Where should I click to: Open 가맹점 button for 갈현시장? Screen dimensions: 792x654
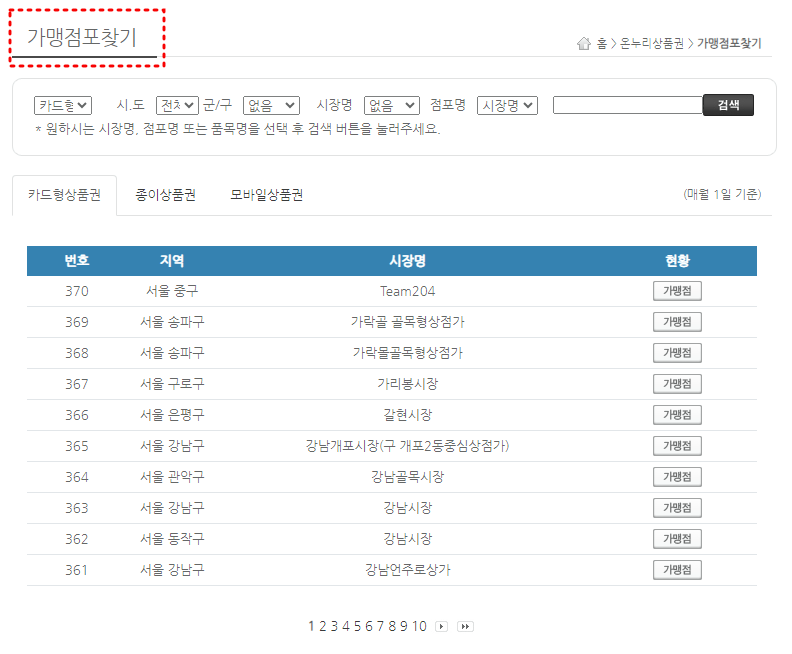point(677,415)
